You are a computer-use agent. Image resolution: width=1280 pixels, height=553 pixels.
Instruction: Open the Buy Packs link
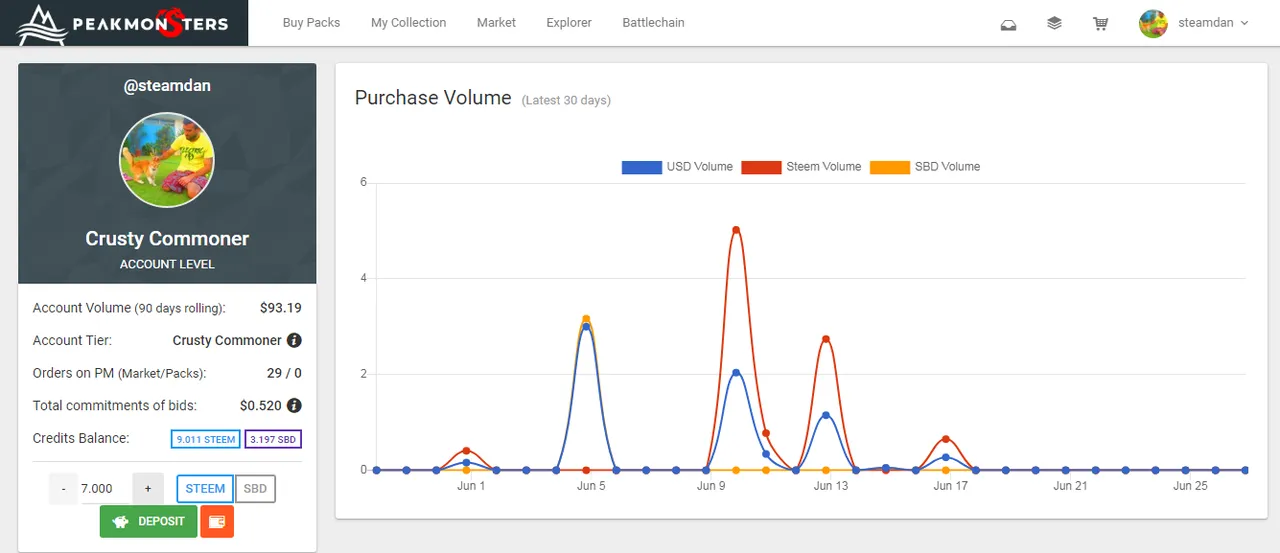(x=311, y=23)
